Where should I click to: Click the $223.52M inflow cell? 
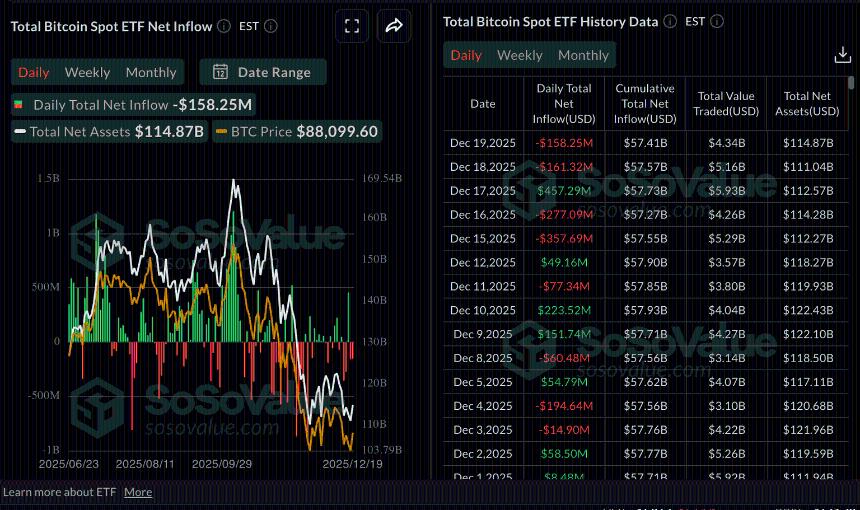tap(564, 310)
